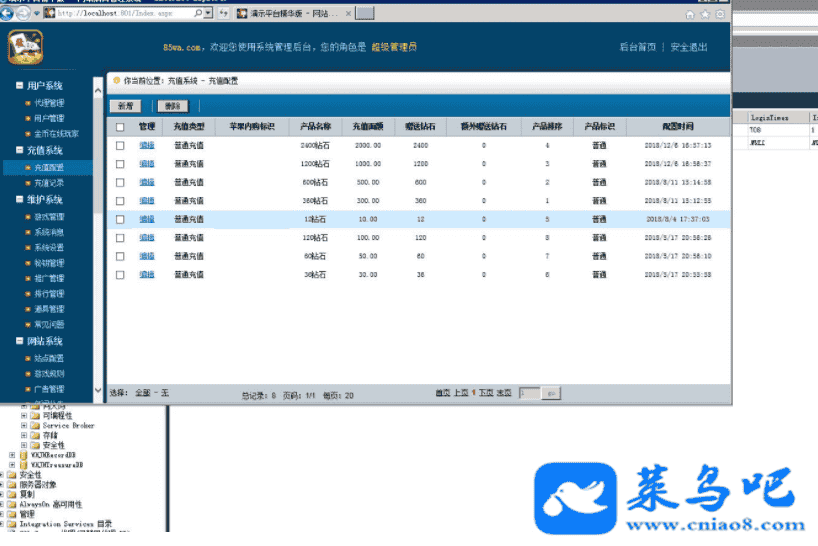Click the WHJHTreasureDB database icon
Image resolution: width=818 pixels, height=546 pixels.
(x=23, y=465)
